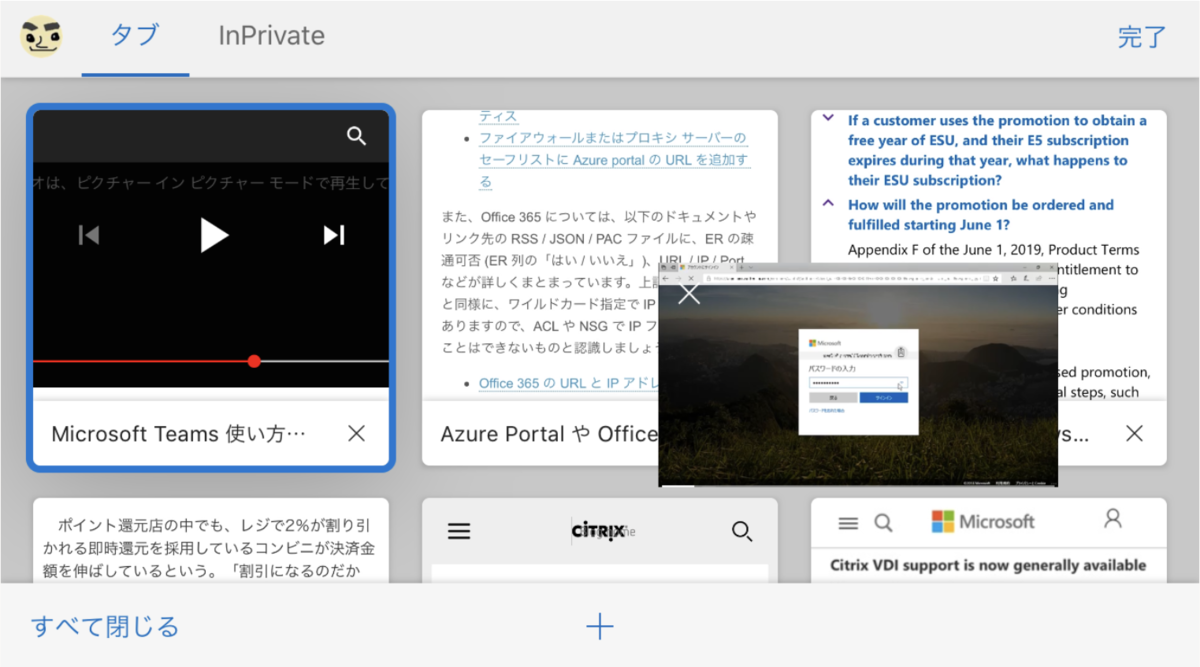Tap 完了 to finish
The image size is (1200, 667).
(x=1142, y=38)
